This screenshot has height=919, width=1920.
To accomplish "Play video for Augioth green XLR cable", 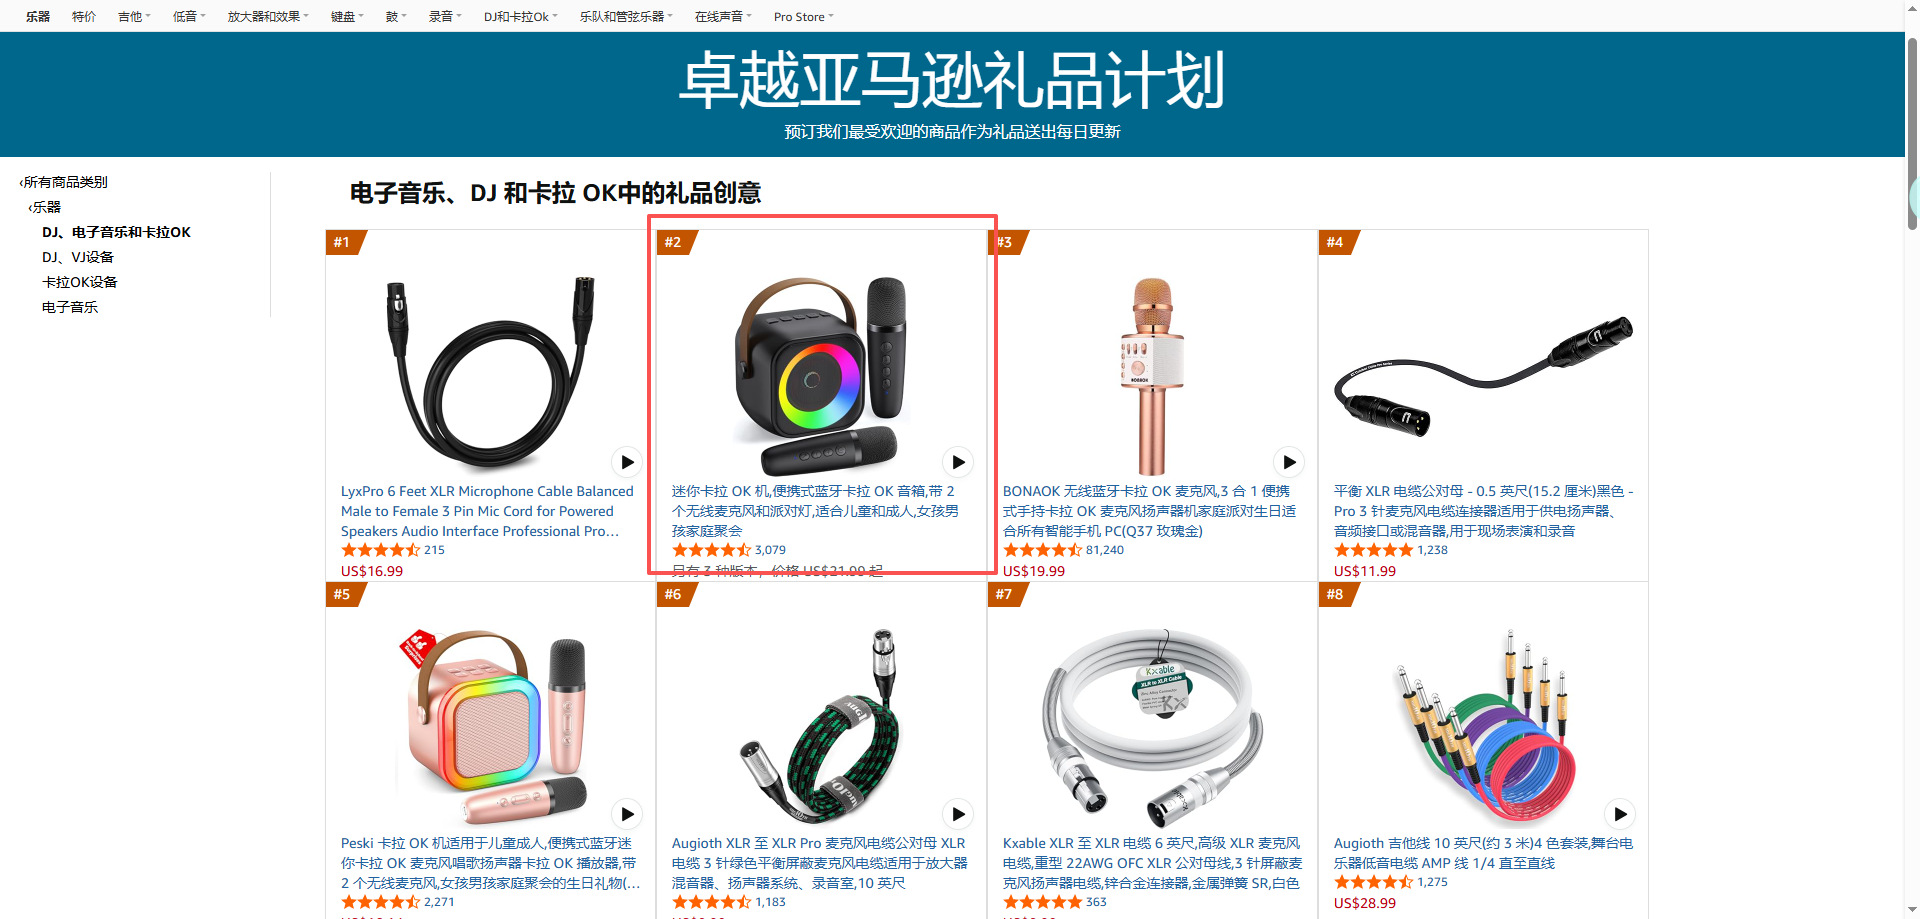I will tap(958, 814).
